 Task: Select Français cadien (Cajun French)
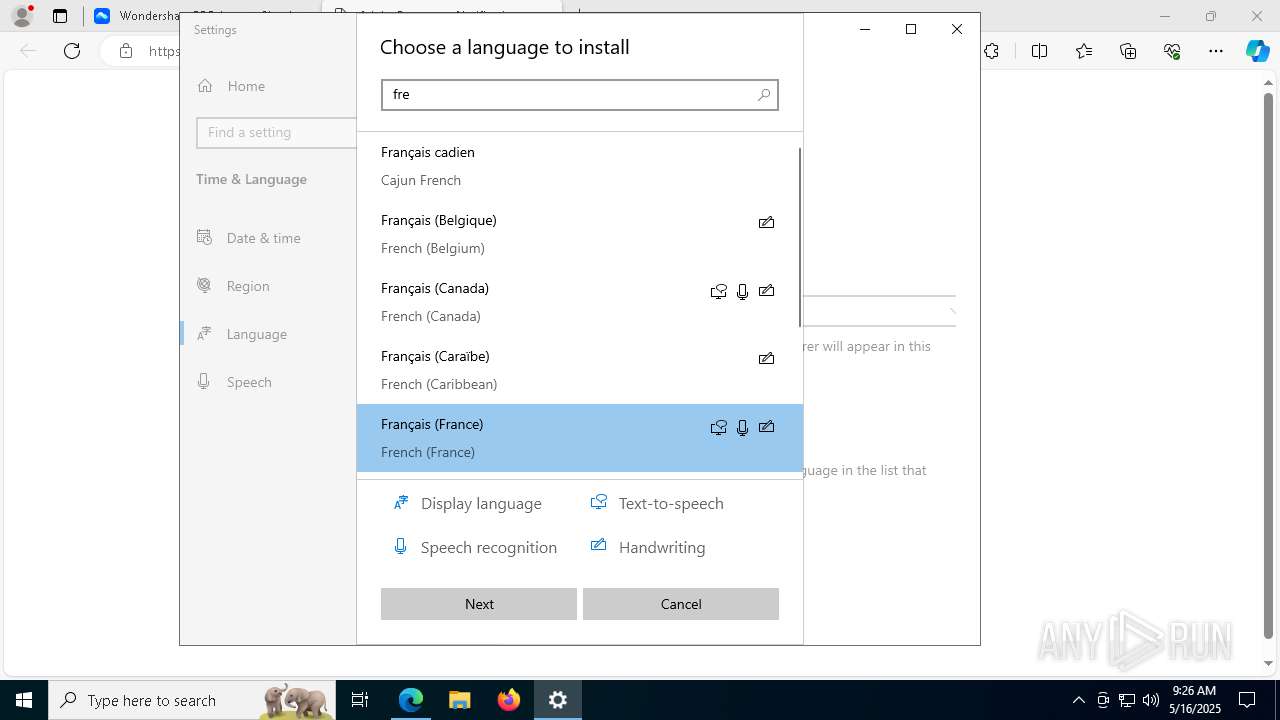pos(578,166)
